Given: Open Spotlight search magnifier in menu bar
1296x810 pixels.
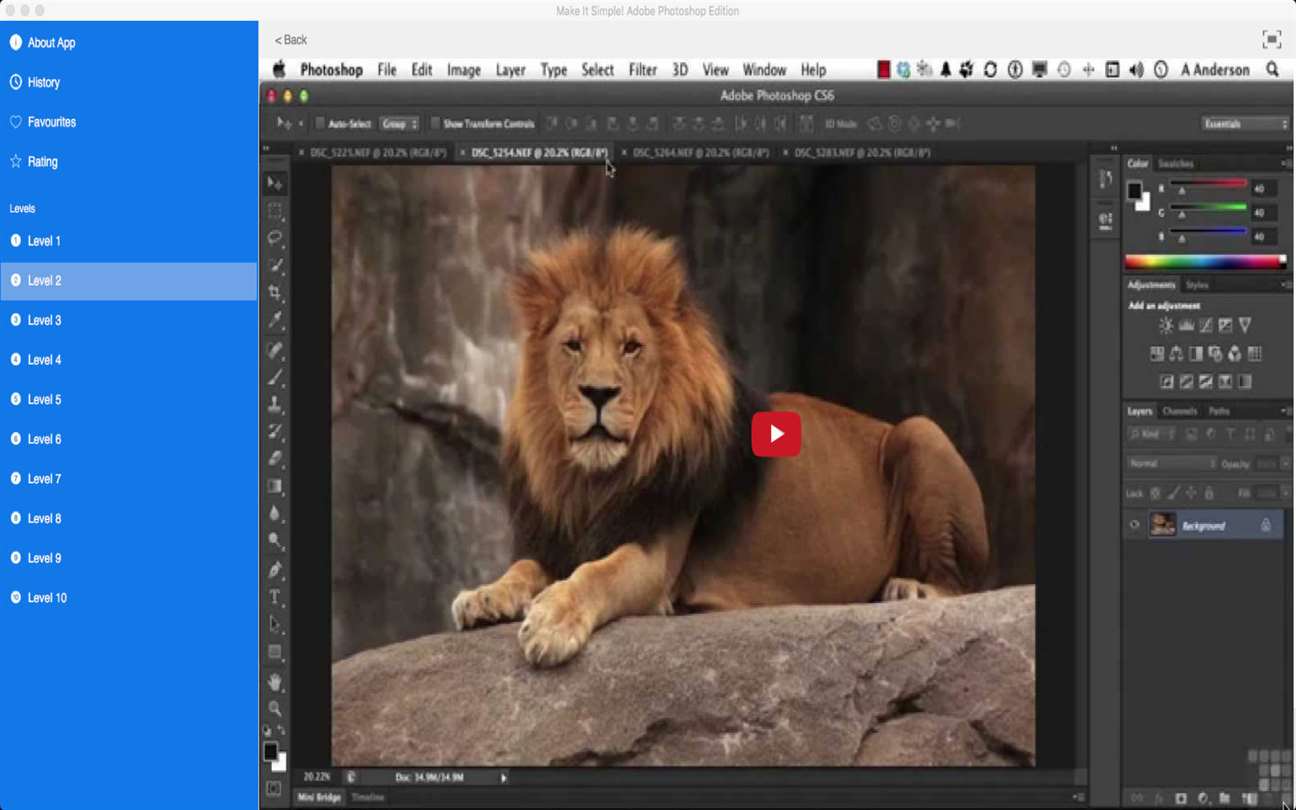Looking at the screenshot, I should point(1272,70).
